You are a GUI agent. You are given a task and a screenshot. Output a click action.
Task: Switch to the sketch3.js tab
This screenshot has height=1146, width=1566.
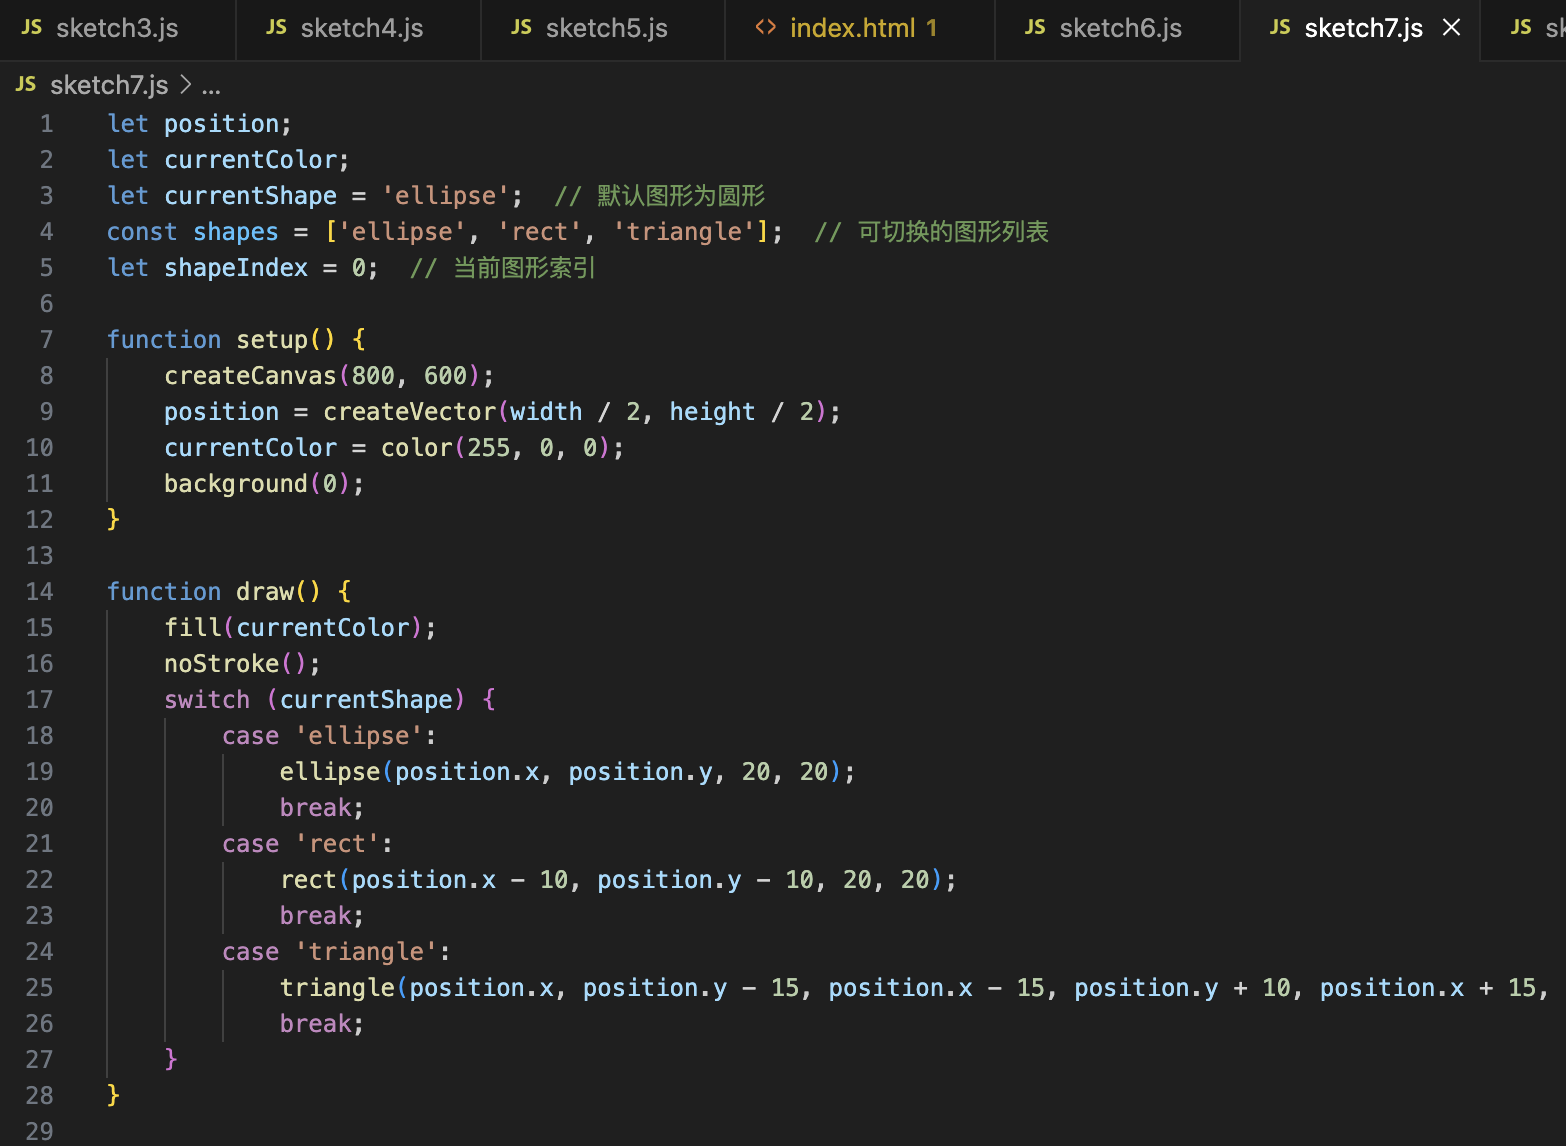pyautogui.click(x=117, y=27)
